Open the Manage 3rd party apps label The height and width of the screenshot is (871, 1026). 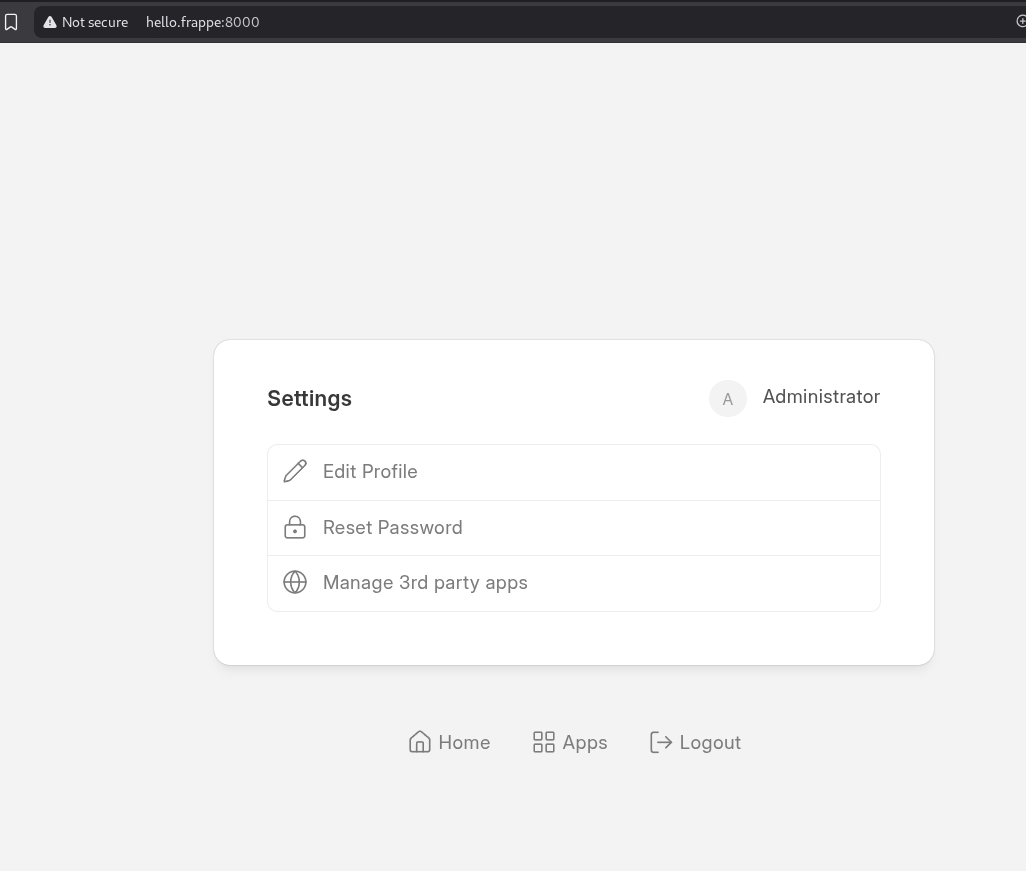coord(425,582)
